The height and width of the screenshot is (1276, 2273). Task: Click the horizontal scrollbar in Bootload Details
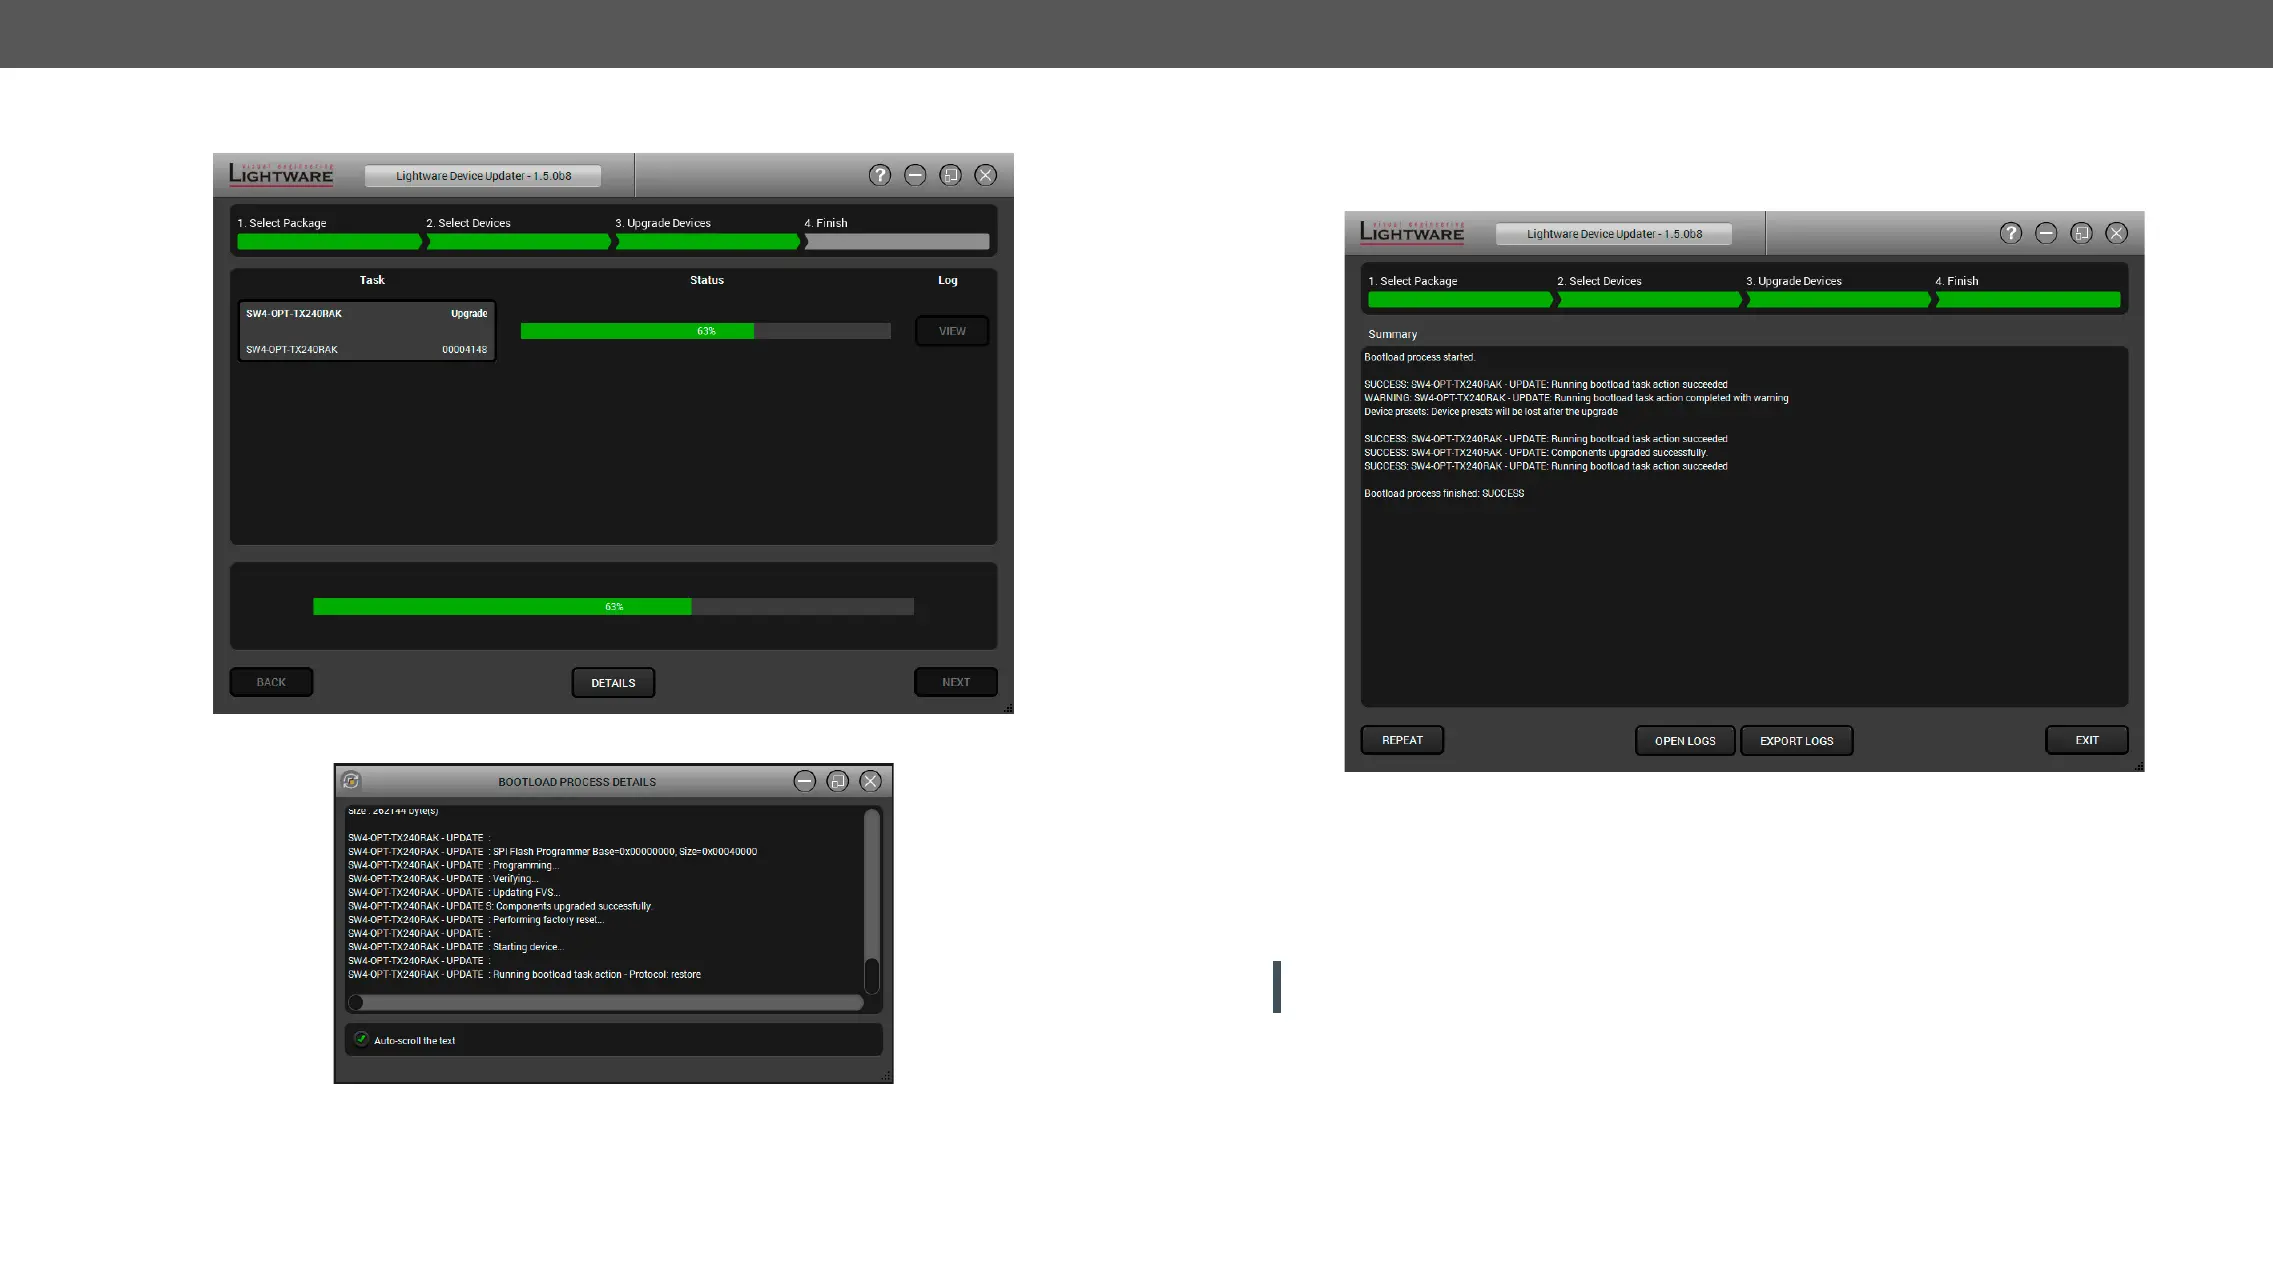tap(605, 1002)
